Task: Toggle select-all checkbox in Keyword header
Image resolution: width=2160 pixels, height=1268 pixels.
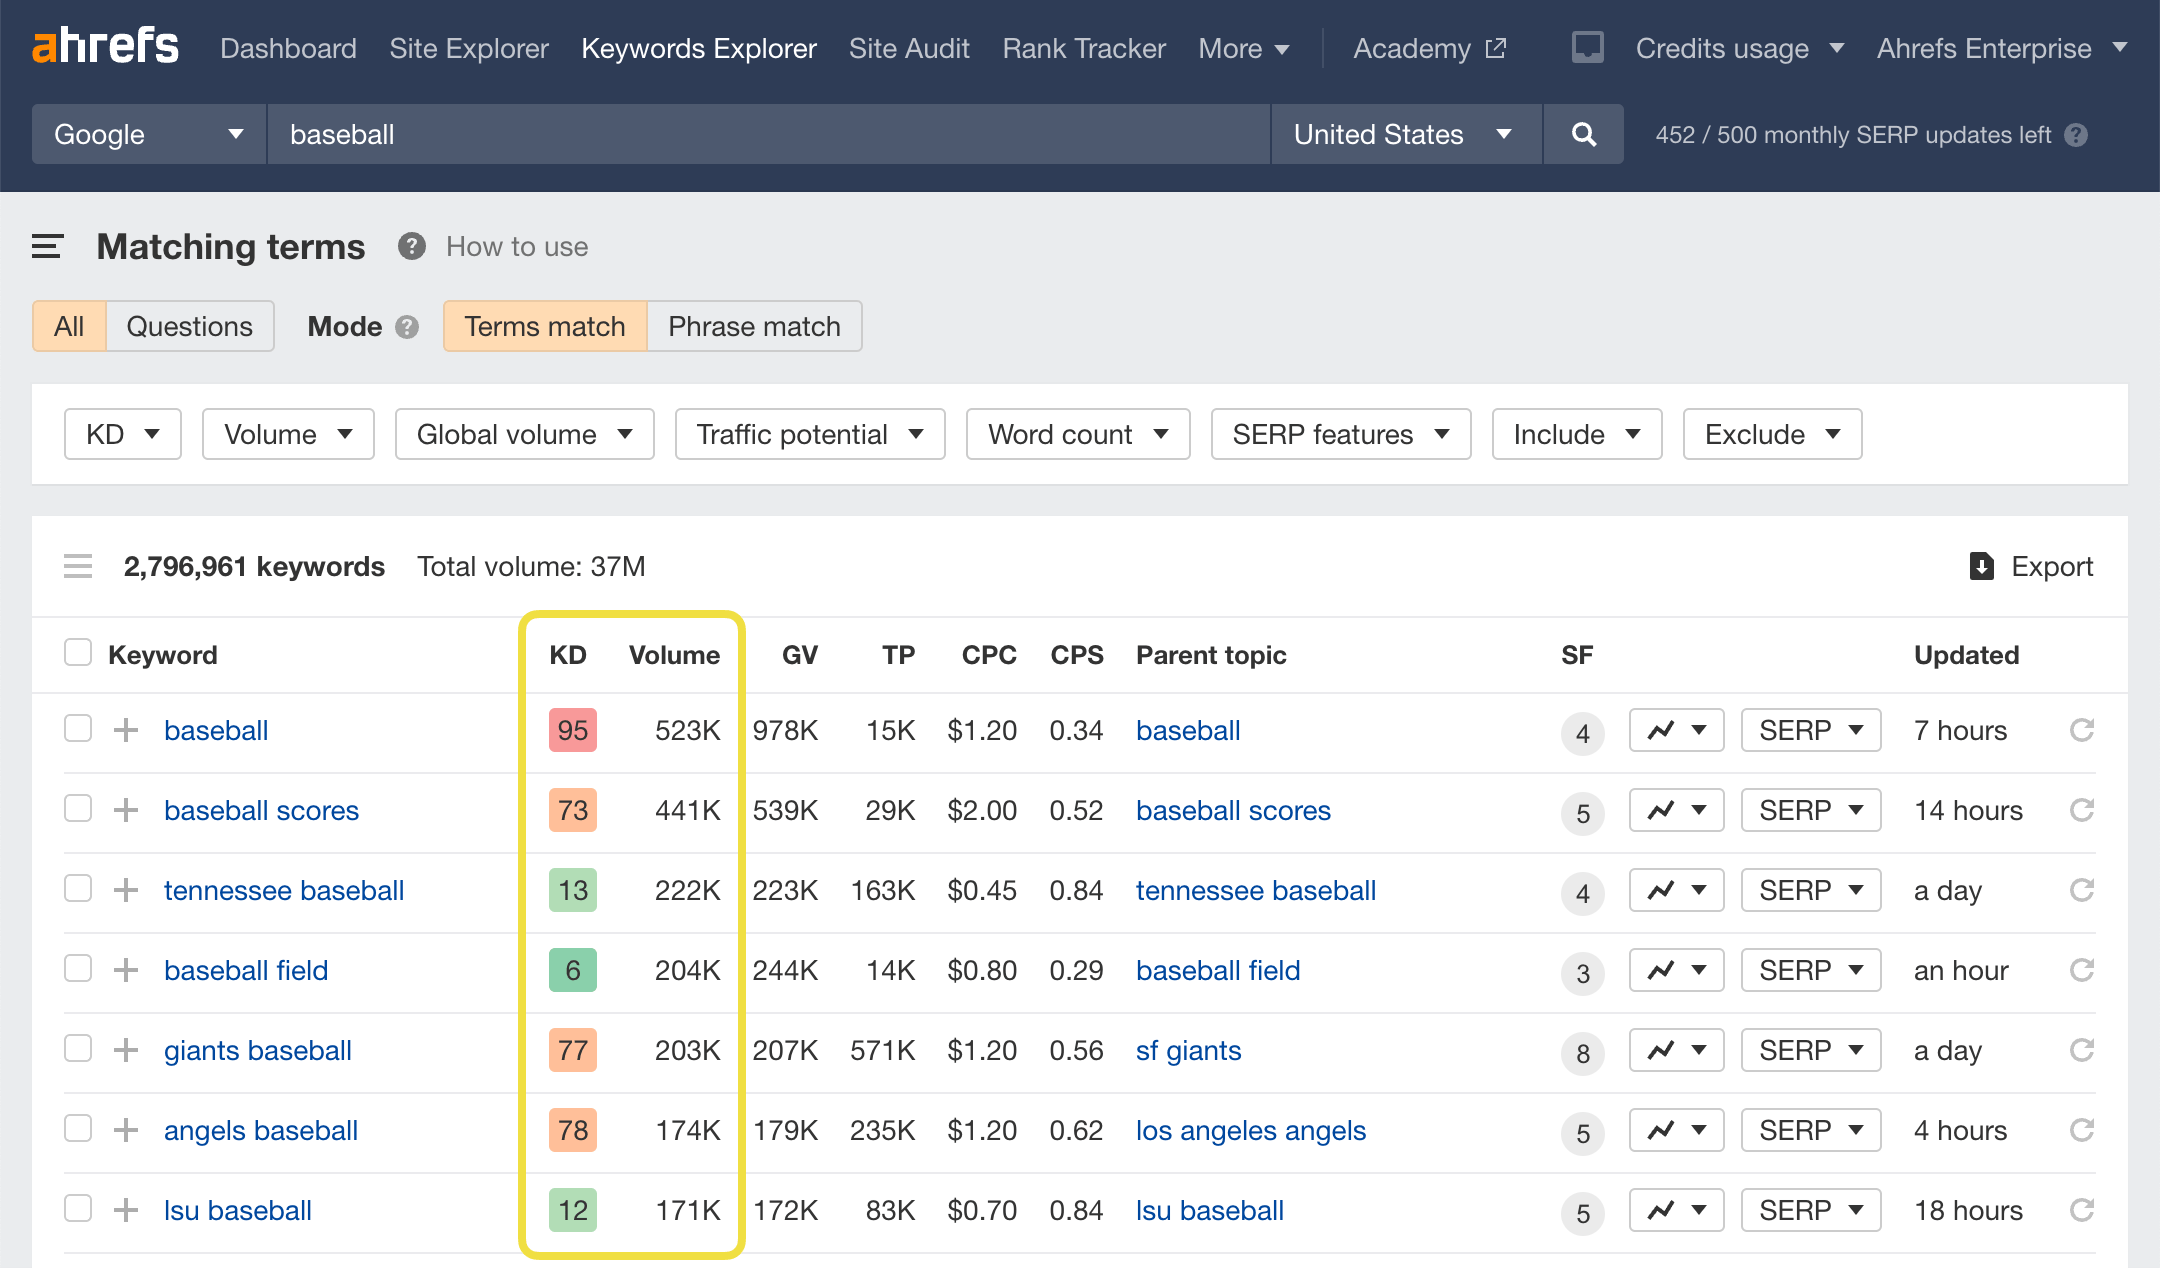Action: 78,653
